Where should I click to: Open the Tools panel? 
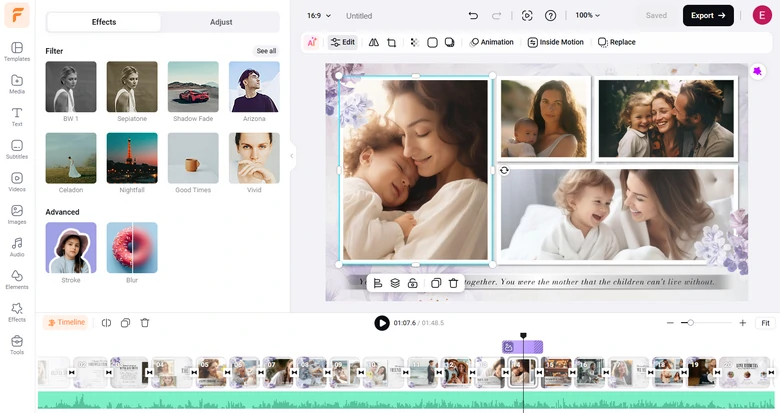17,345
